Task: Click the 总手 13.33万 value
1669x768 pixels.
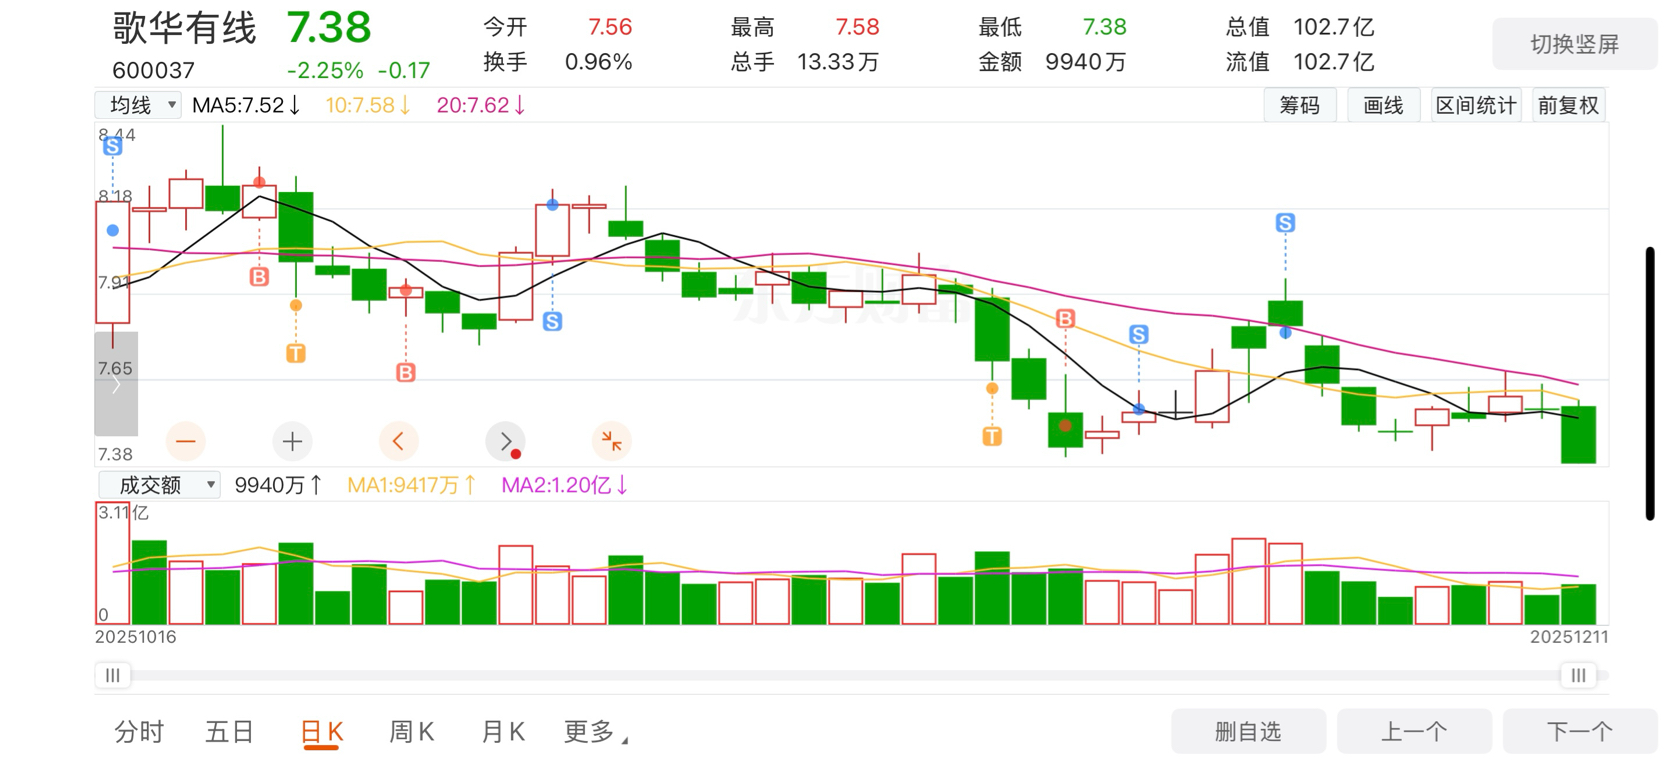Action: [838, 62]
